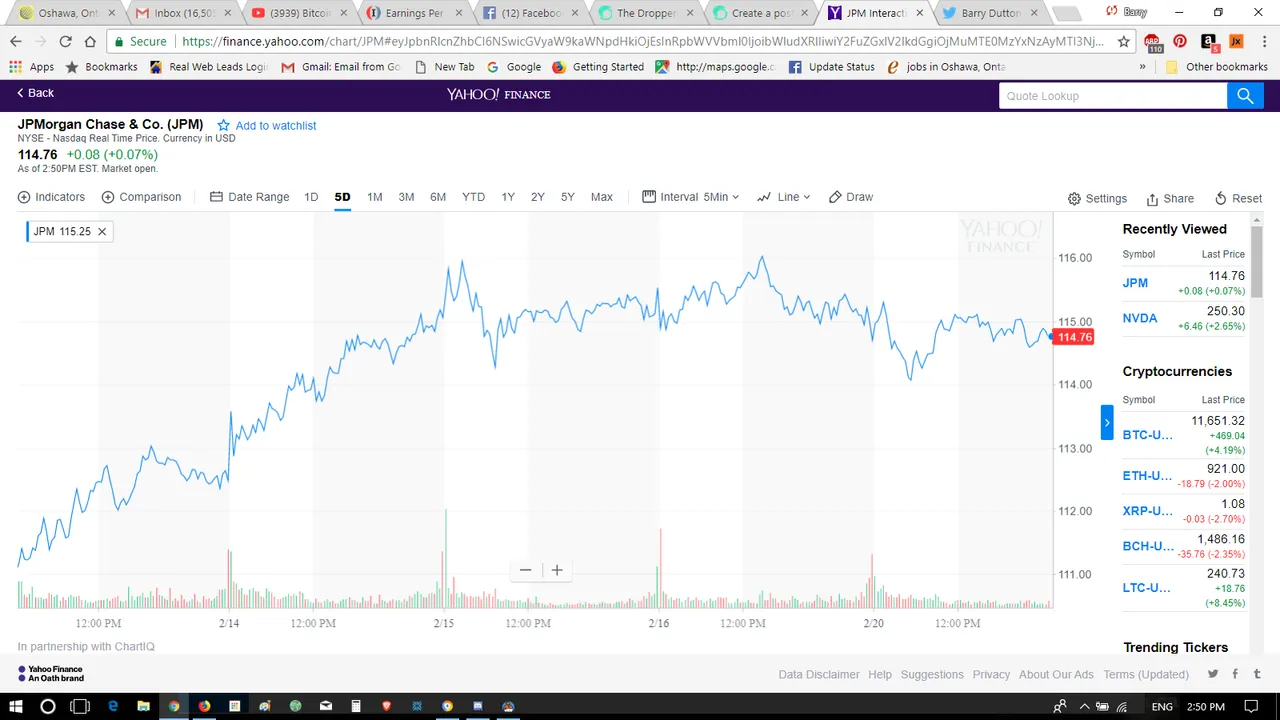1280x720 pixels.
Task: Open the Getting Started bookmark
Action: coord(597,67)
